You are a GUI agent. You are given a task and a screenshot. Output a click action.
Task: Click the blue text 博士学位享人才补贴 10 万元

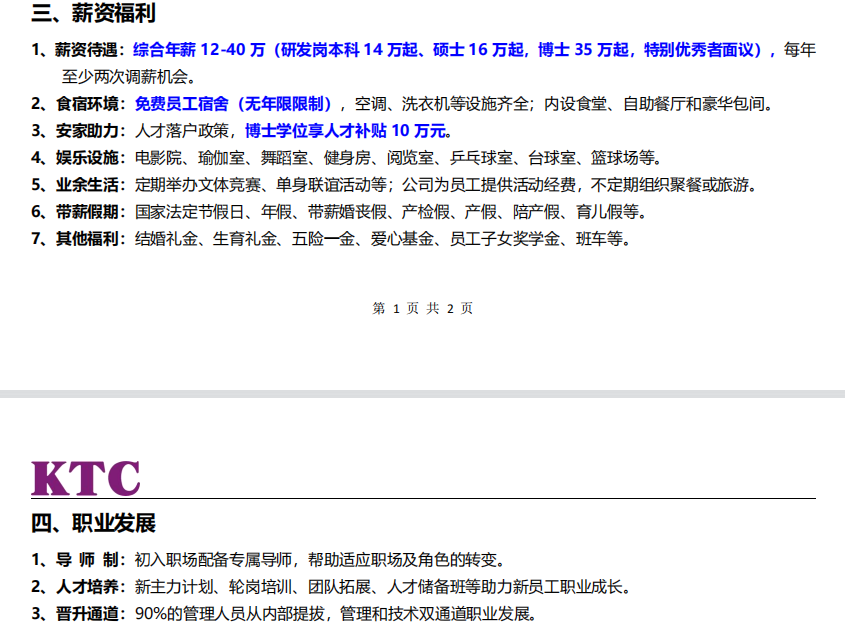coord(347,131)
